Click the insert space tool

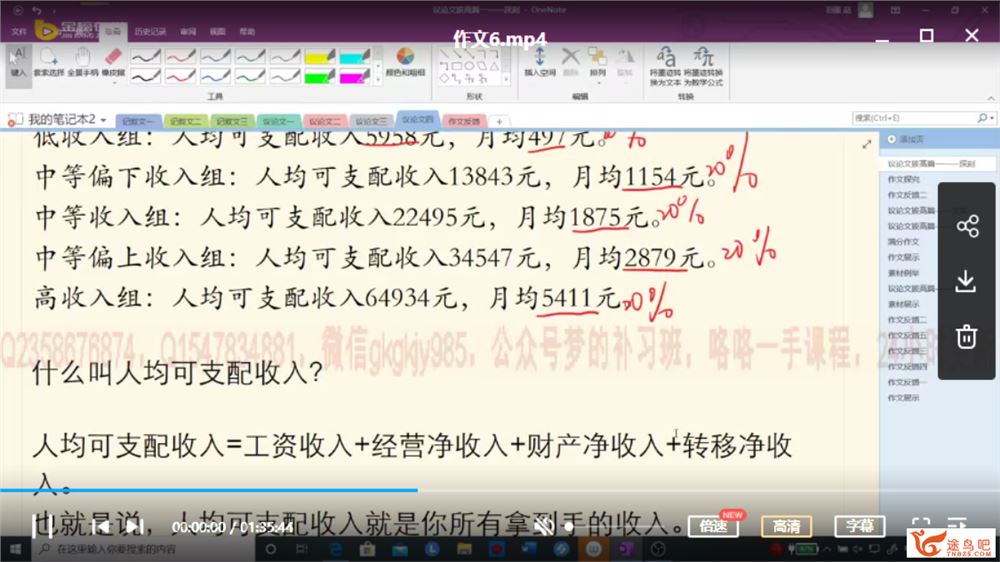point(540,63)
